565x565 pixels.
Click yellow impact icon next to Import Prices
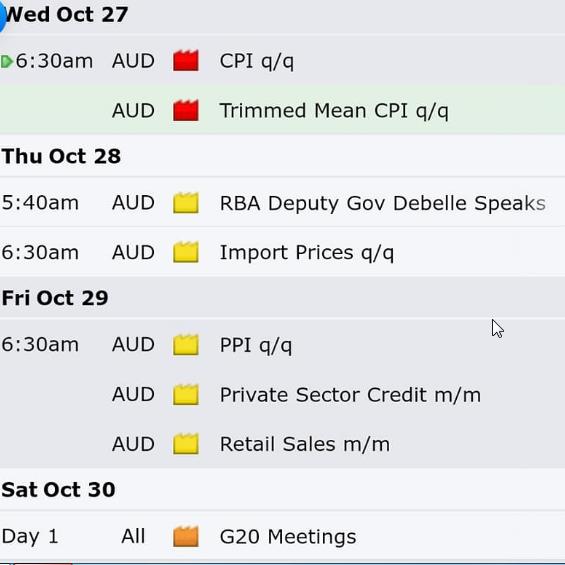pos(186,252)
